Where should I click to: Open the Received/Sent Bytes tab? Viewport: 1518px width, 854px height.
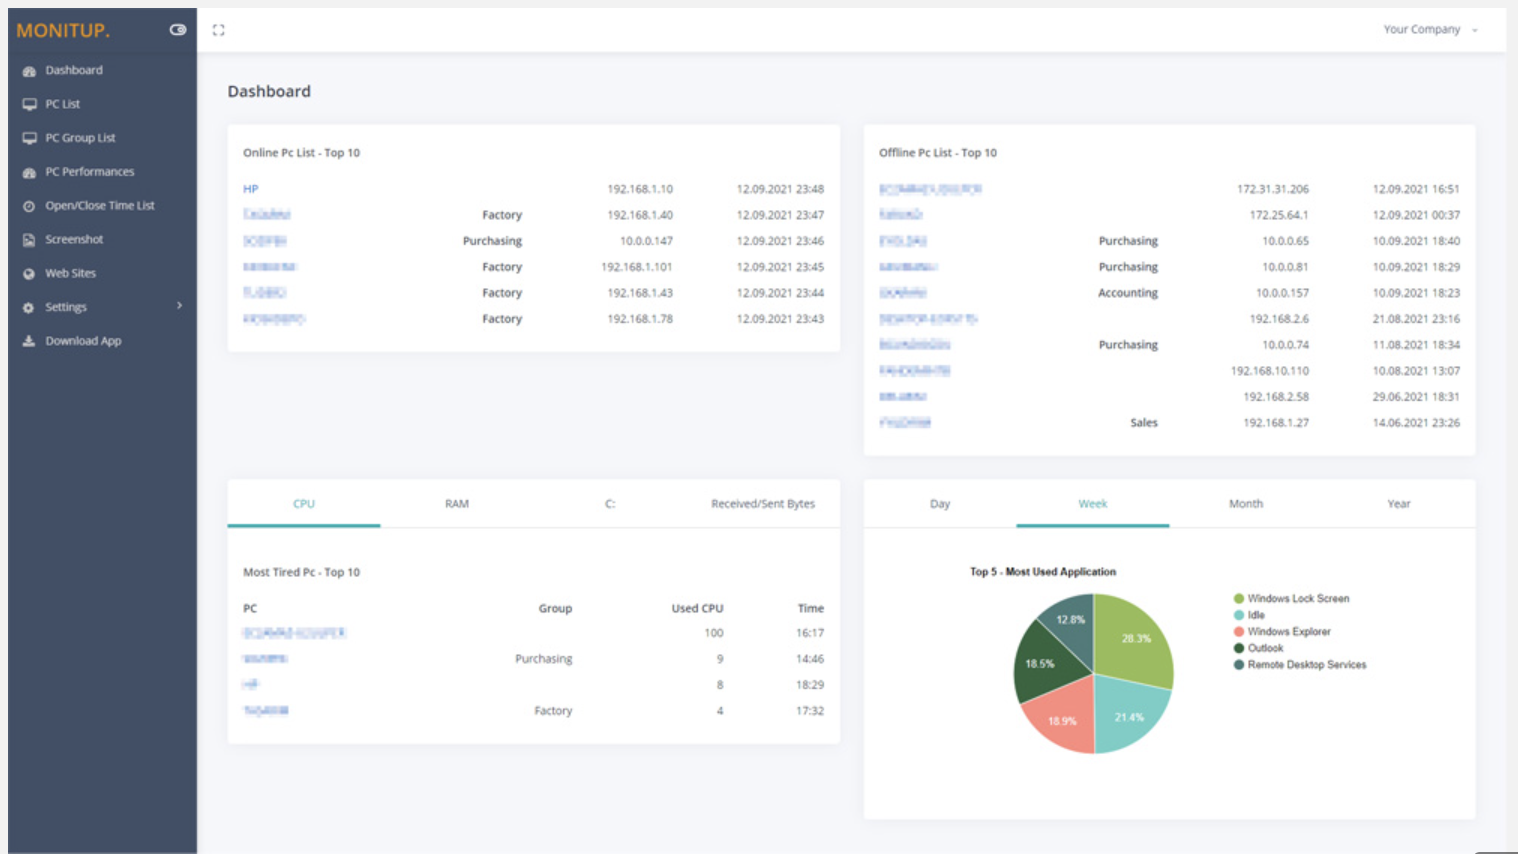[x=766, y=503]
